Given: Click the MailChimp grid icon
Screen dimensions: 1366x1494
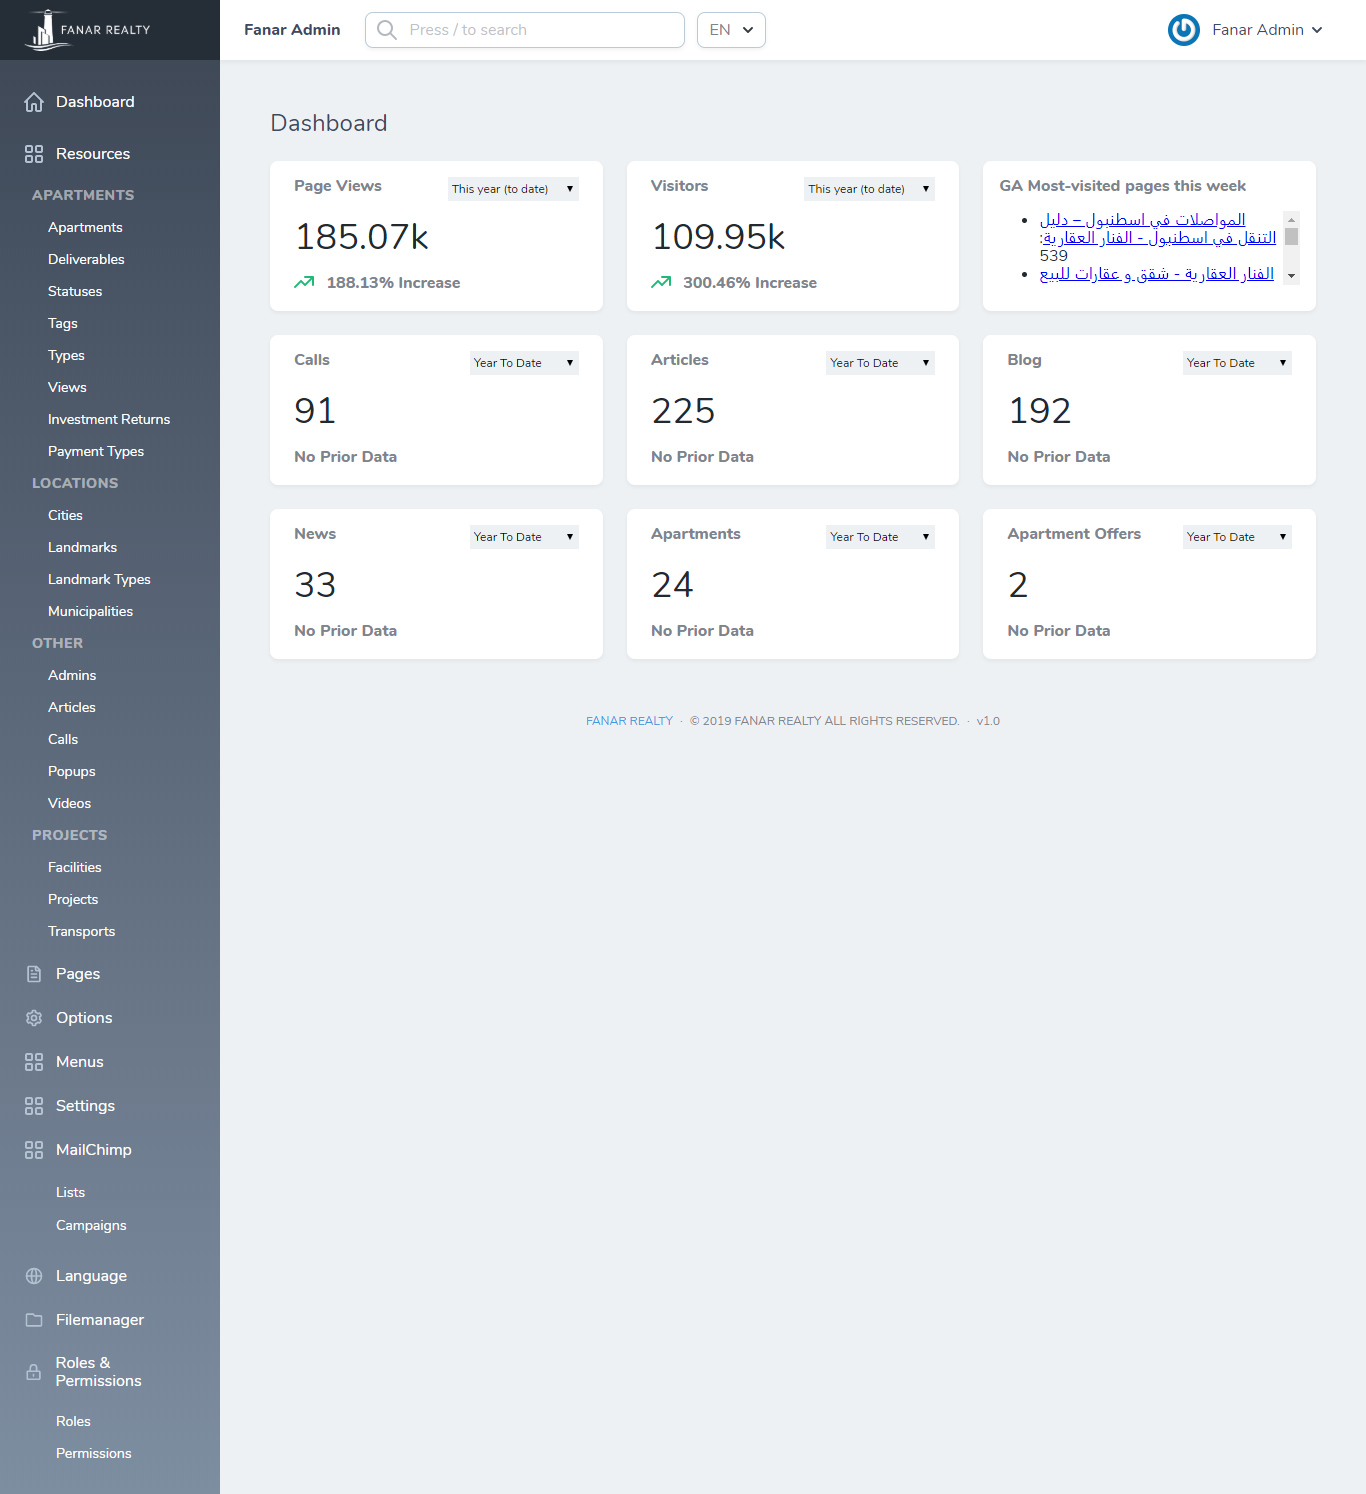Looking at the screenshot, I should 34,1150.
